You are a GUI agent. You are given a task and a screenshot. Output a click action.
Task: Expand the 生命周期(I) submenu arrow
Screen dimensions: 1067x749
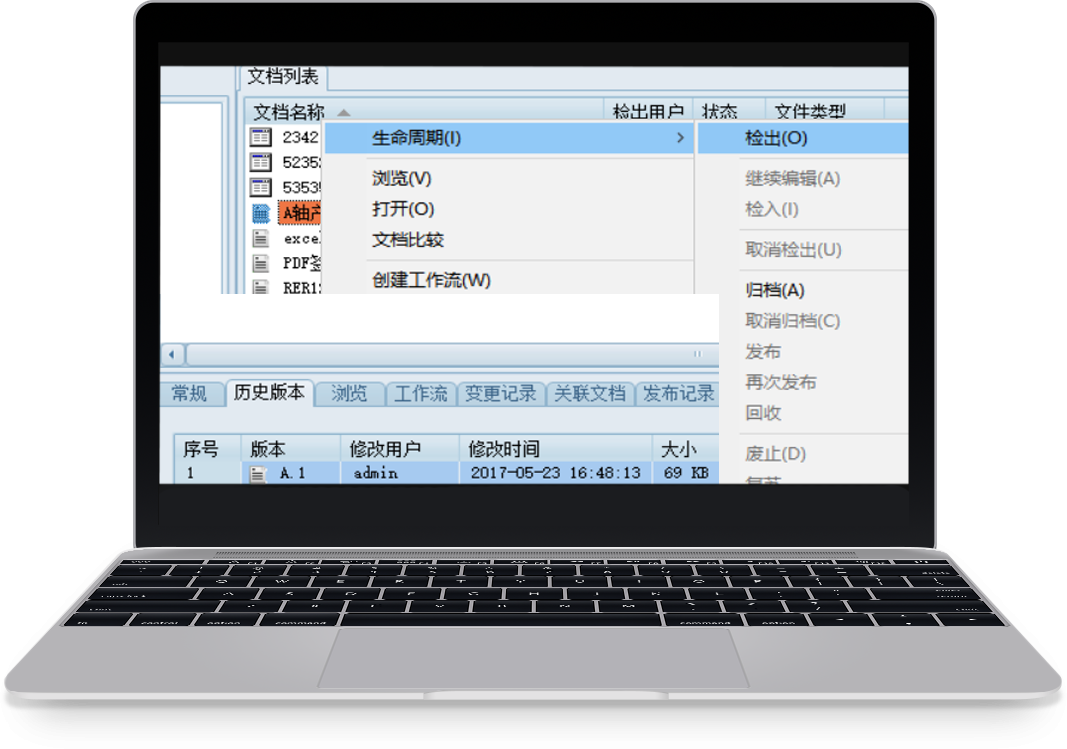tap(680, 138)
